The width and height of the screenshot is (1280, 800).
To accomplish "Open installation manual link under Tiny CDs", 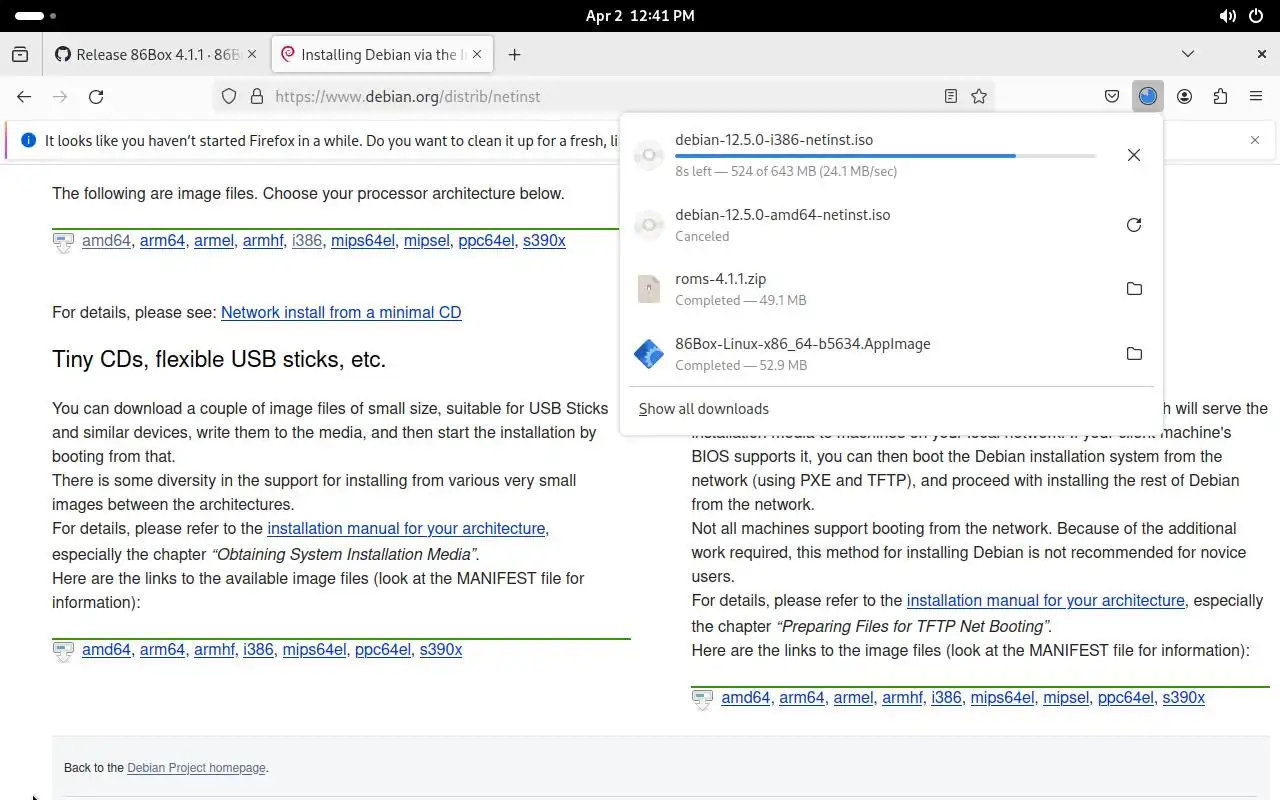I will pyautogui.click(x=406, y=528).
